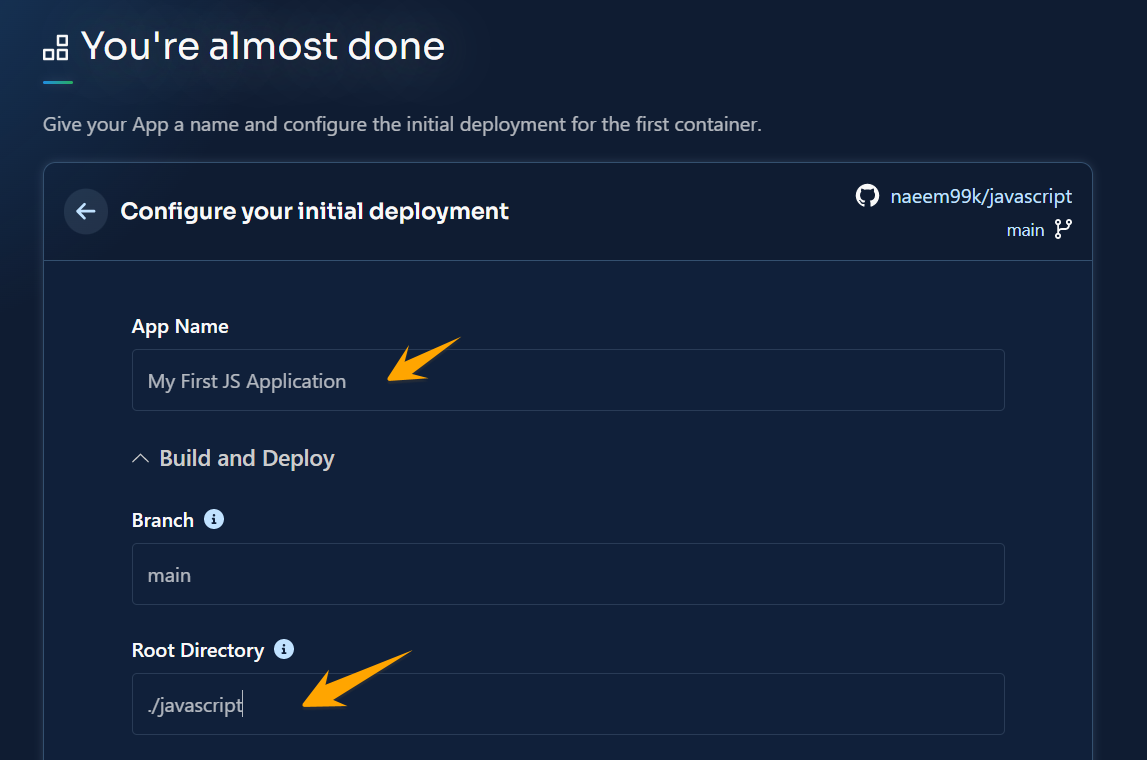
Task: Click the "Configure your initial deployment" heading
Action: (315, 211)
